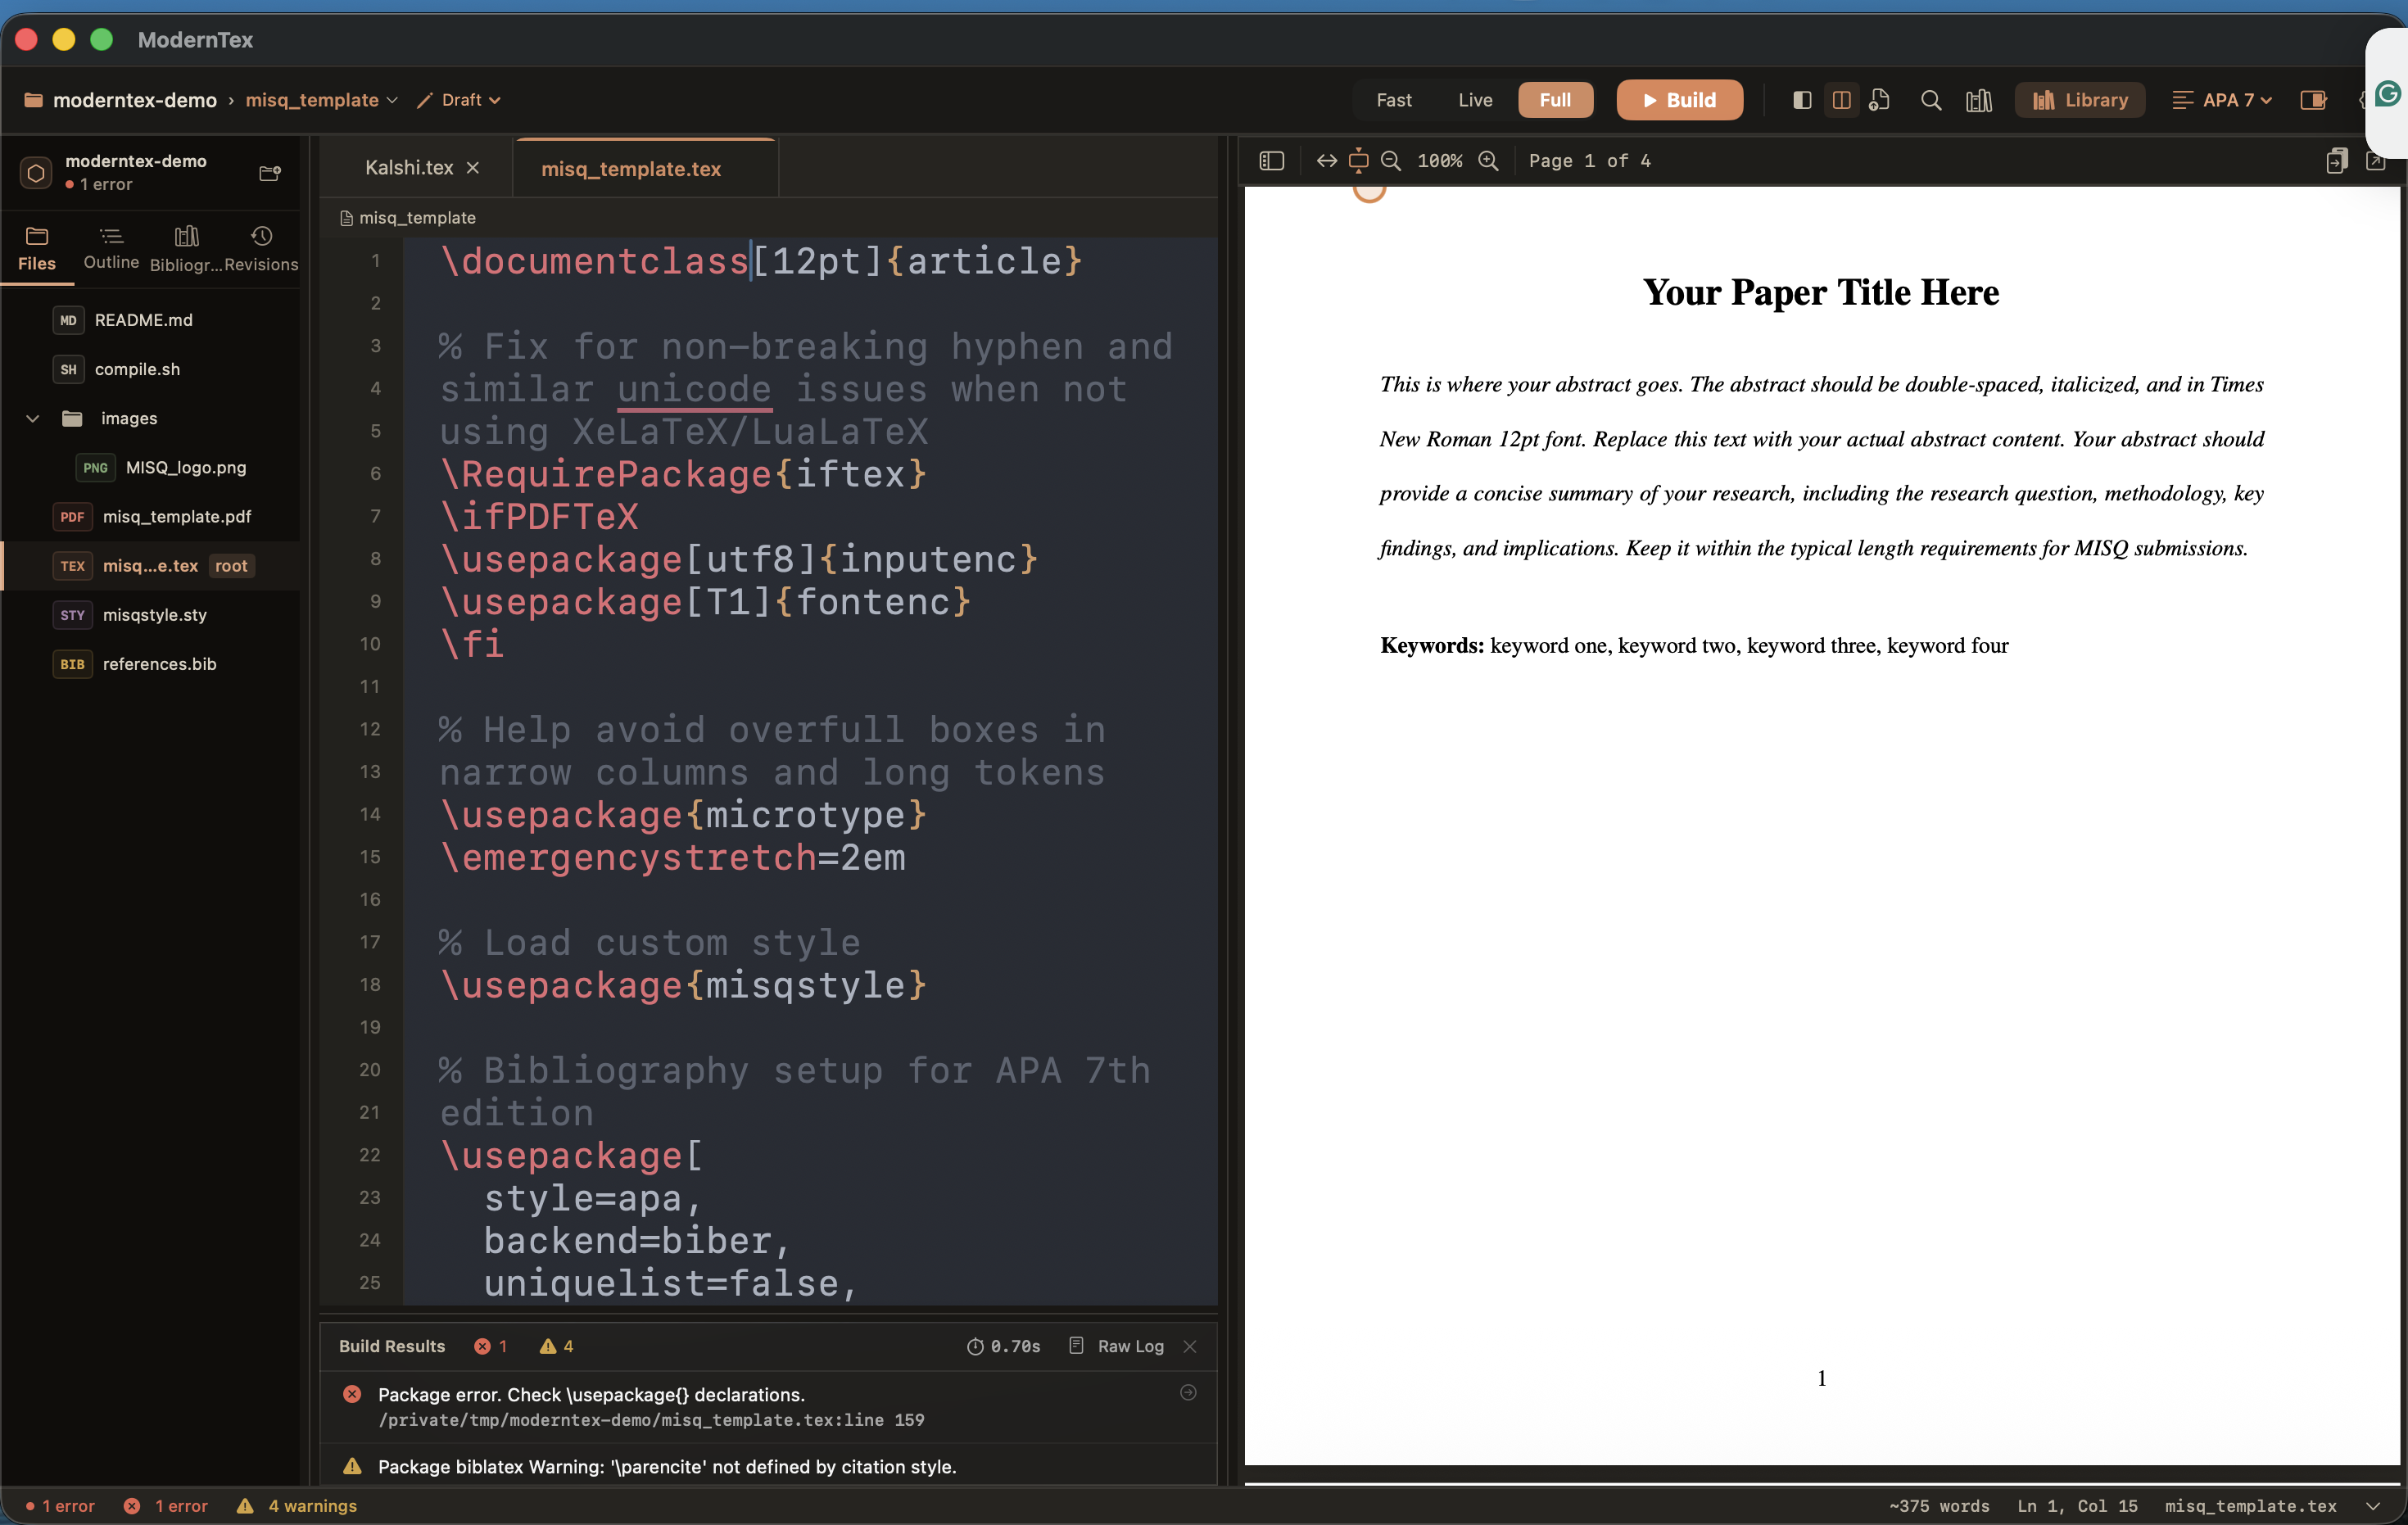Open the Library button

pyautogui.click(x=2079, y=100)
